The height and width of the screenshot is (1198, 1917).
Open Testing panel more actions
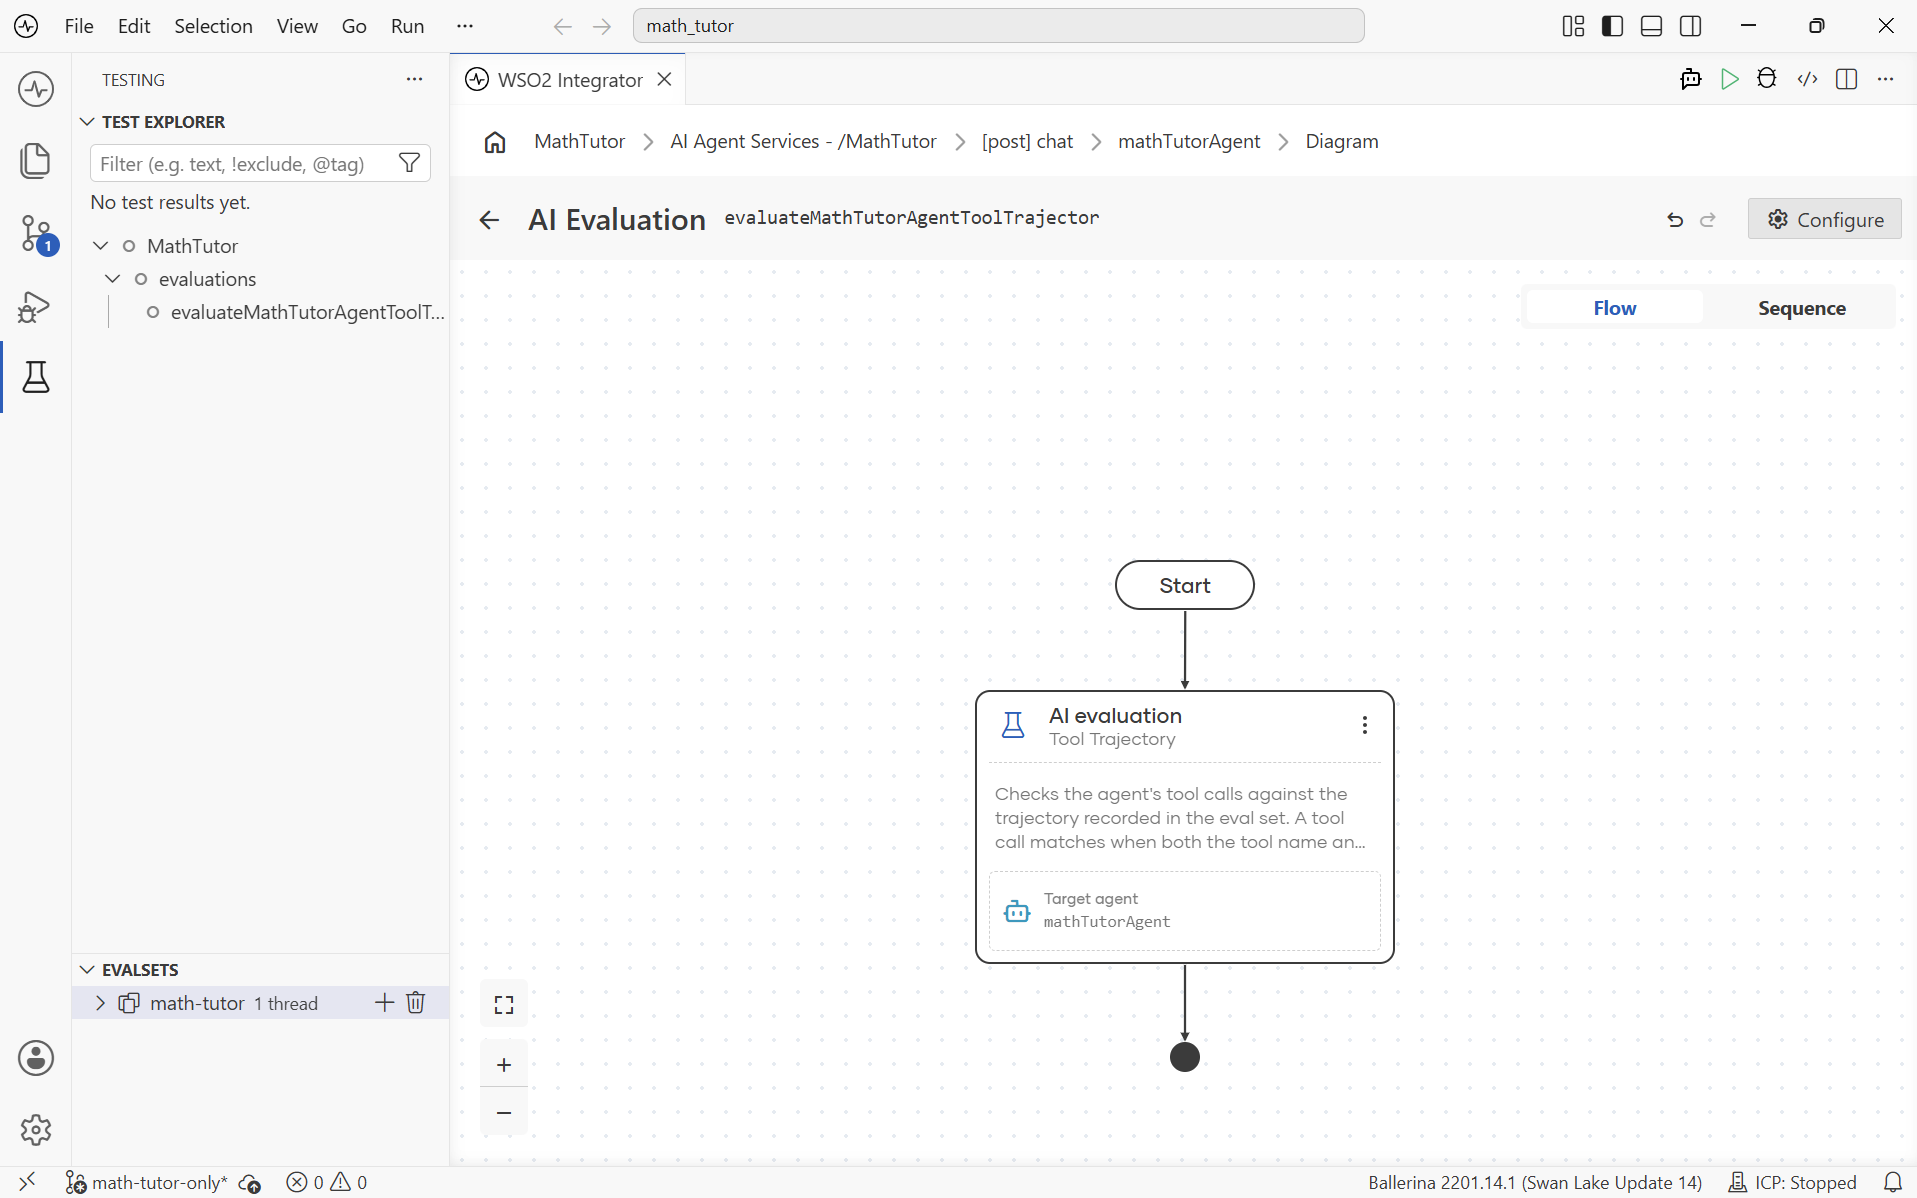click(414, 79)
